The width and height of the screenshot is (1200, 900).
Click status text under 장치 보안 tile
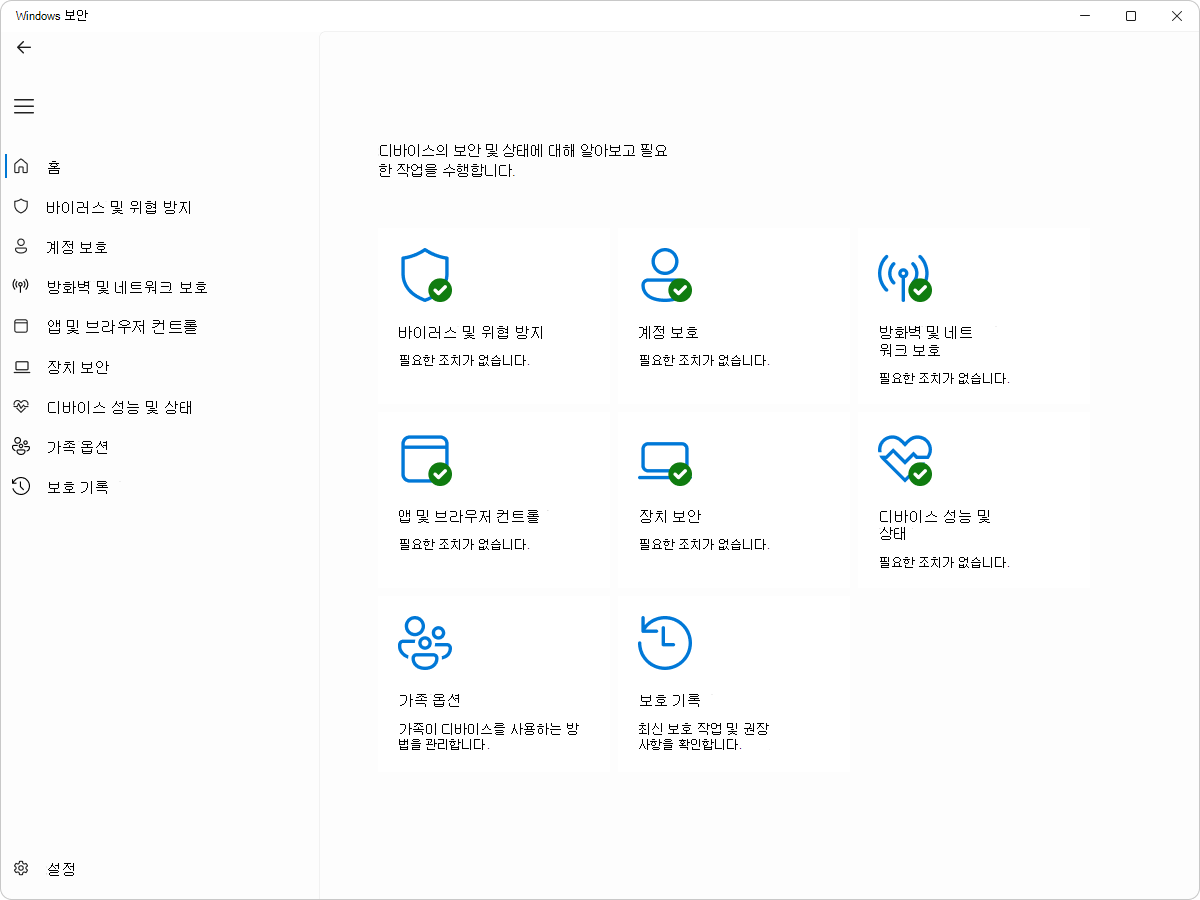coord(704,545)
